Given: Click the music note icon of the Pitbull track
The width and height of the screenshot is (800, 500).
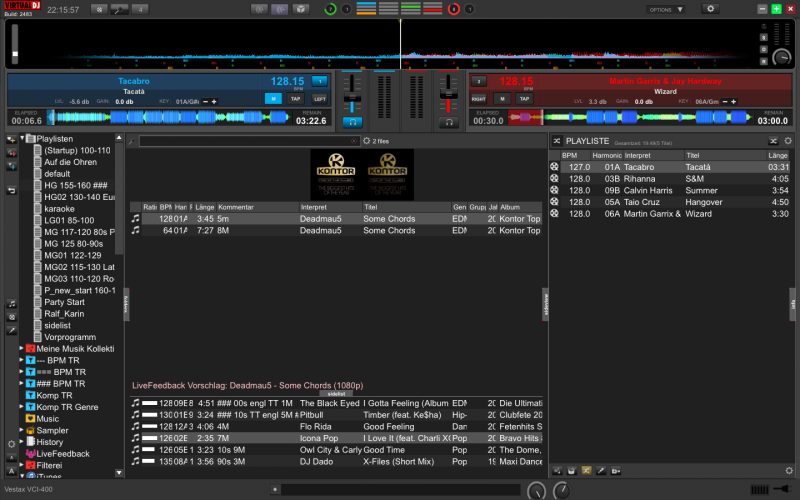Looking at the screenshot, I should coord(136,414).
